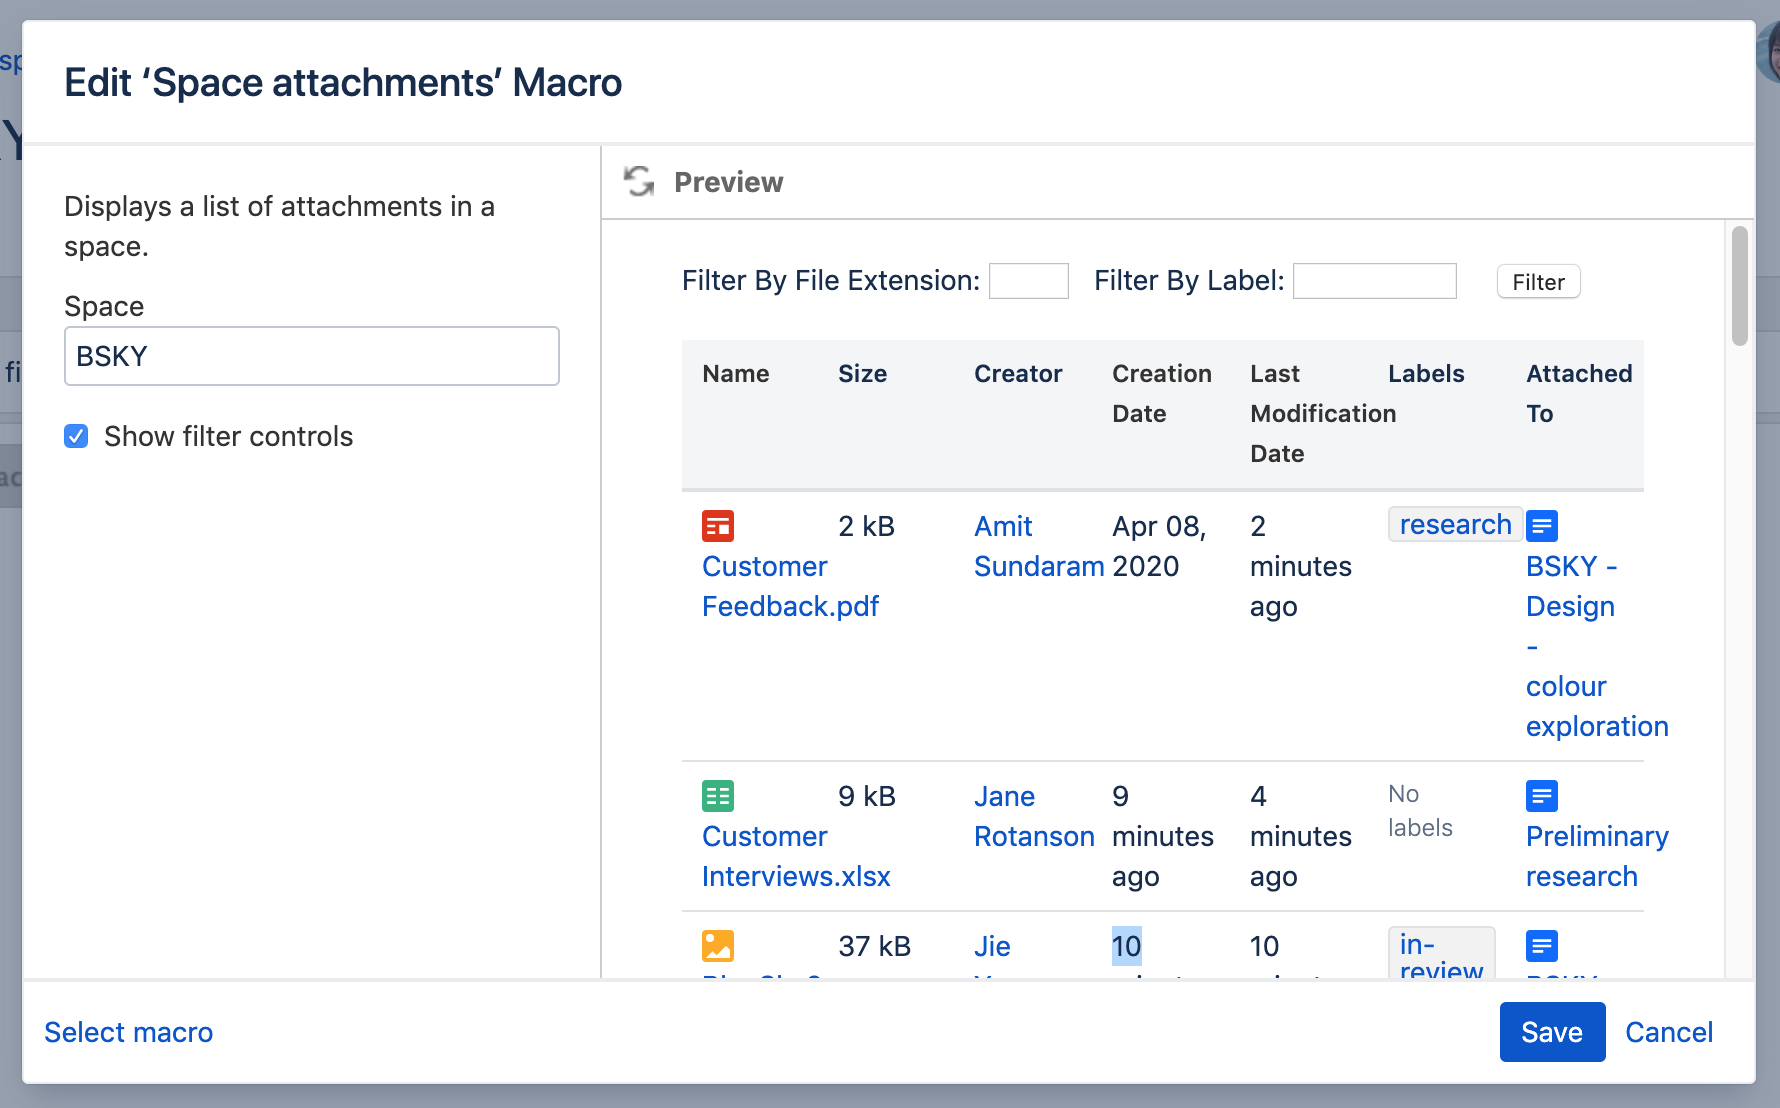Click page icon beside BSKY Design link
Image resolution: width=1780 pixels, height=1108 pixels.
coord(1541,526)
